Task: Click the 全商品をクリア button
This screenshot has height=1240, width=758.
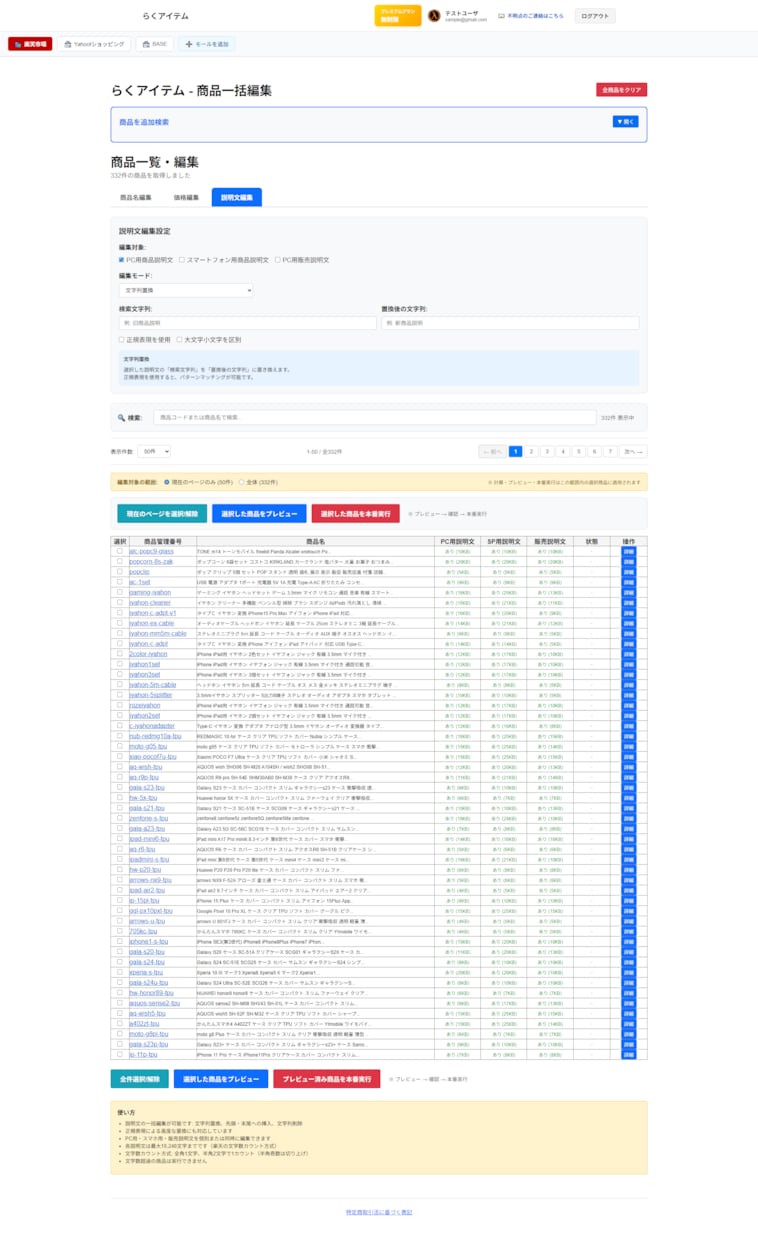Action: [x=622, y=90]
